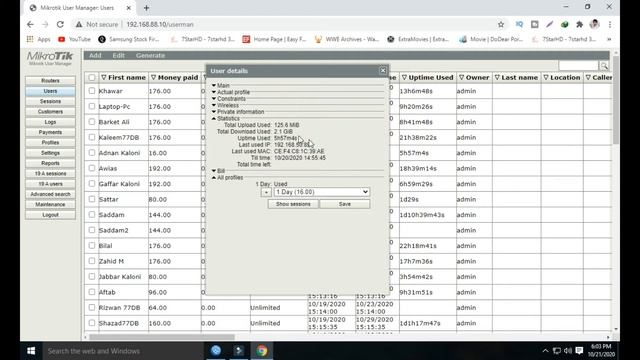Click the vertical scrollbar of the page

(616, 100)
